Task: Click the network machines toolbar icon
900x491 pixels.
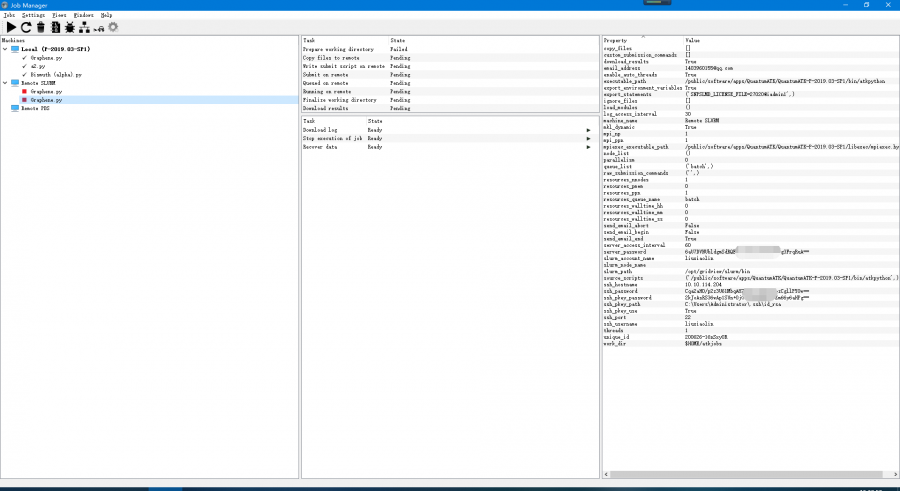Action: tap(84, 27)
